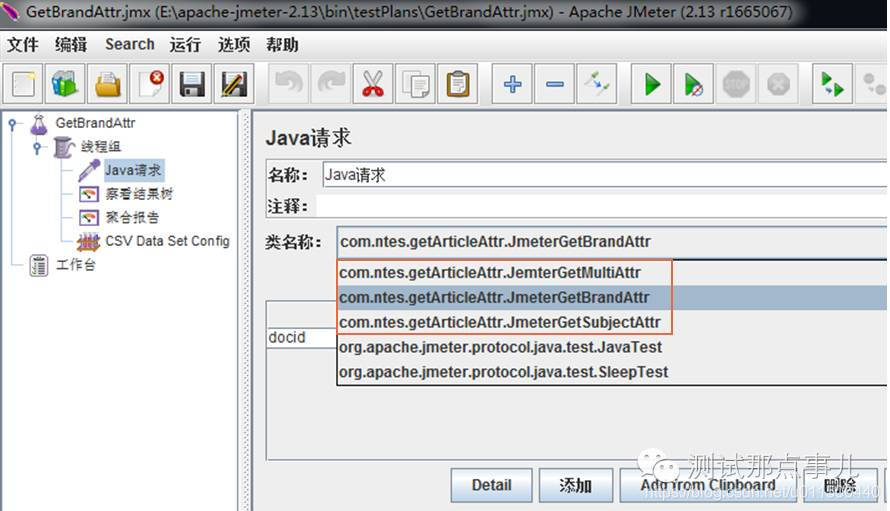The width and height of the screenshot is (890, 511).
Task: Click the Cut scissors icon
Action: point(373,84)
